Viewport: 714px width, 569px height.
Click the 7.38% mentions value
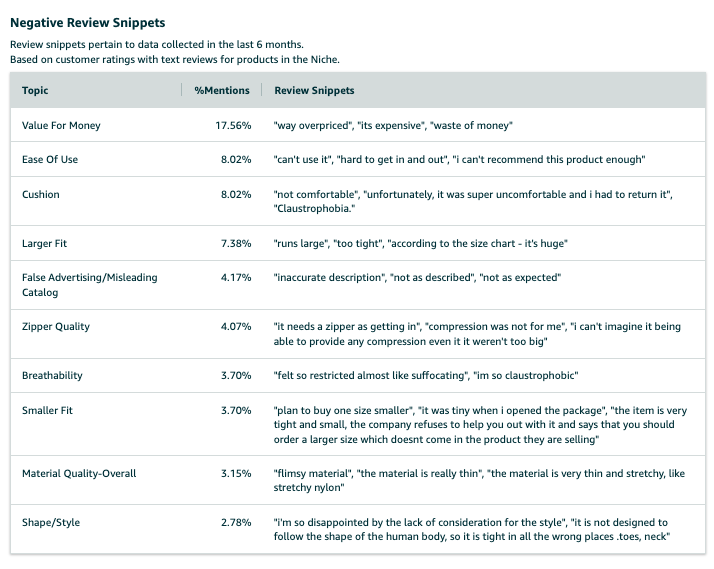(236, 243)
